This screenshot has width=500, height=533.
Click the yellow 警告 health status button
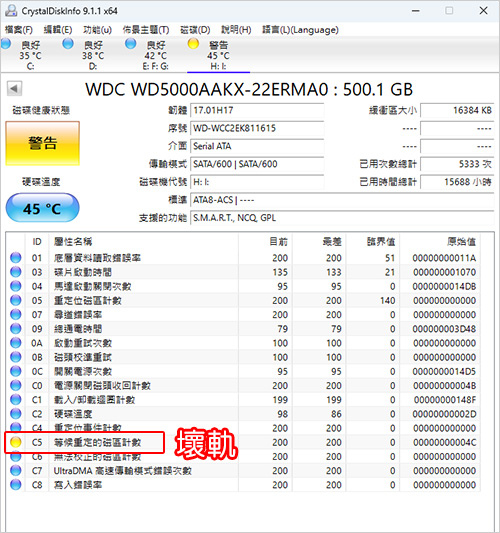pyautogui.click(x=42, y=143)
